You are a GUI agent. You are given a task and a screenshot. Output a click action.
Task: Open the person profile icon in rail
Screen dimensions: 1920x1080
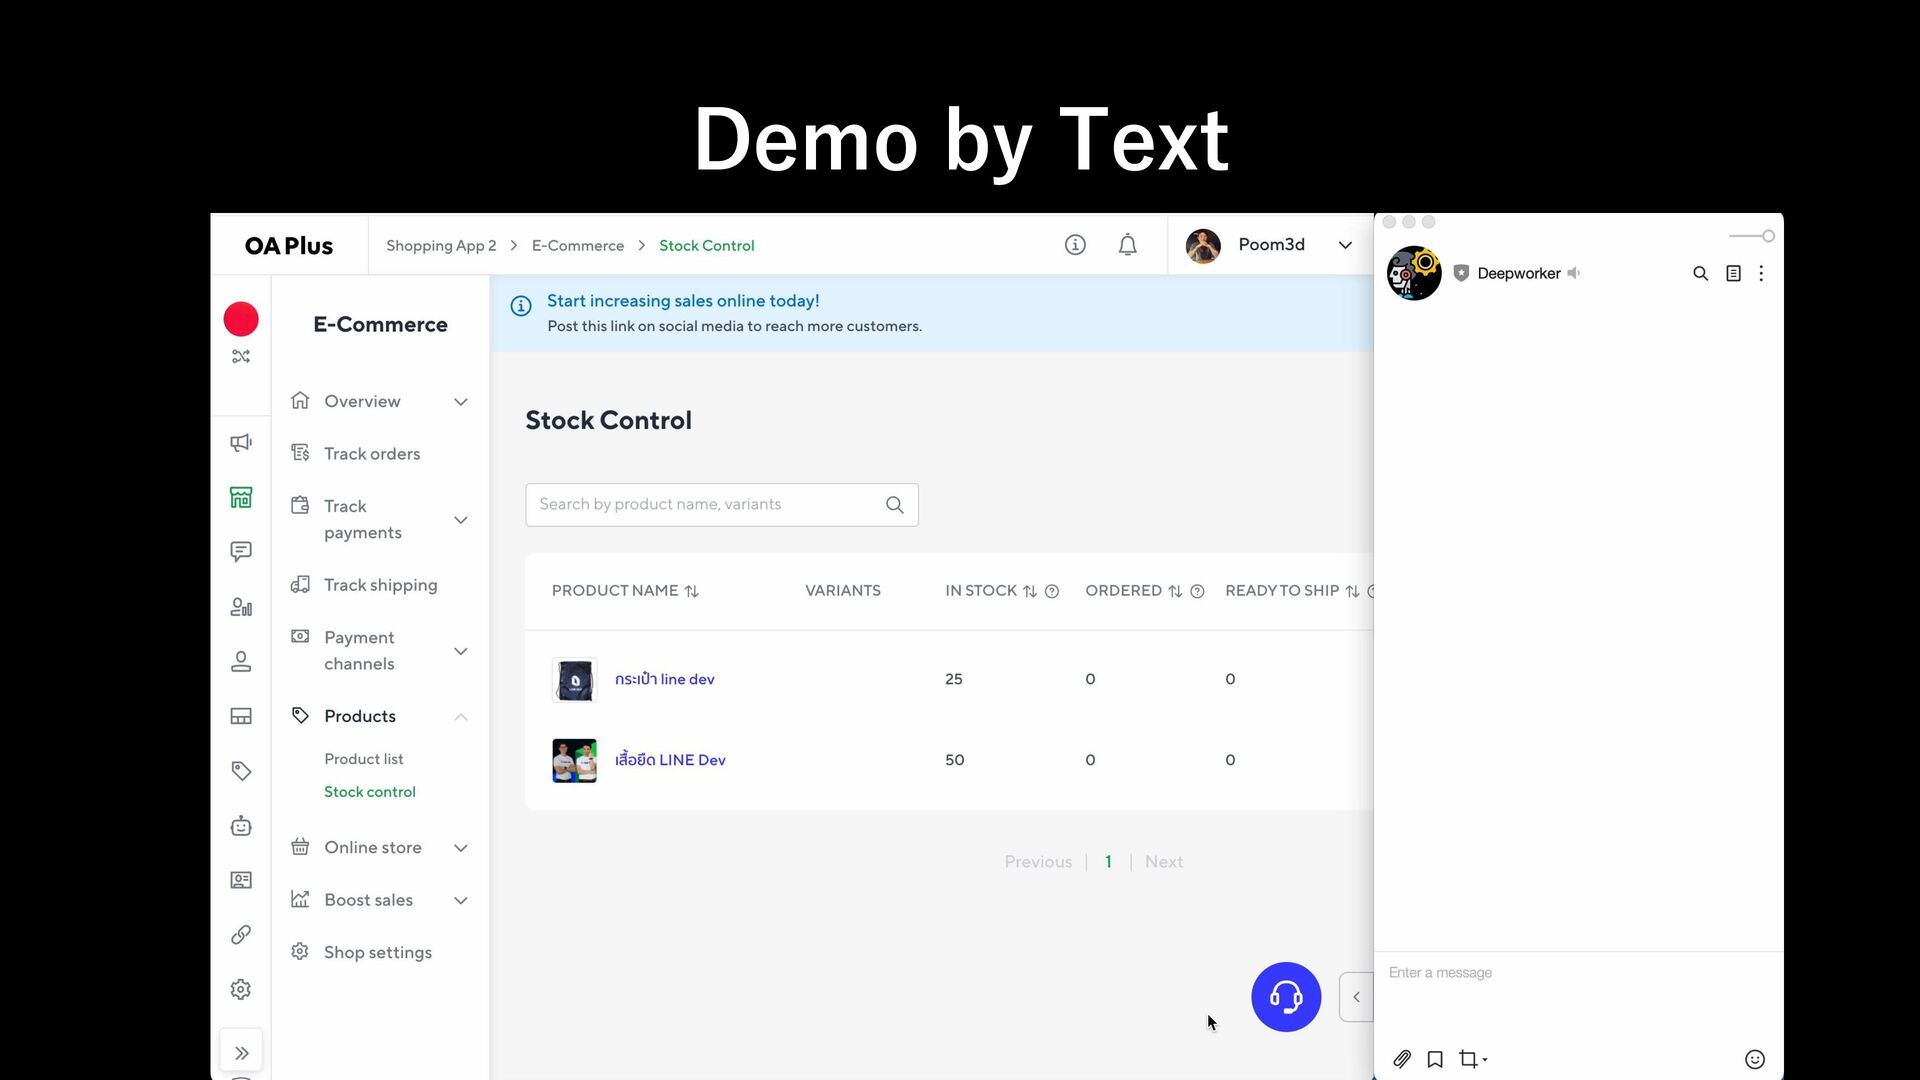[241, 661]
